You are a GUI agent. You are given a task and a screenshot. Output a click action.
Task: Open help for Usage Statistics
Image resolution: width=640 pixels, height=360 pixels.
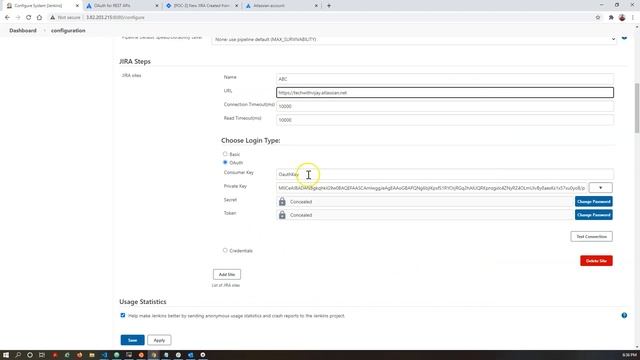click(x=624, y=316)
